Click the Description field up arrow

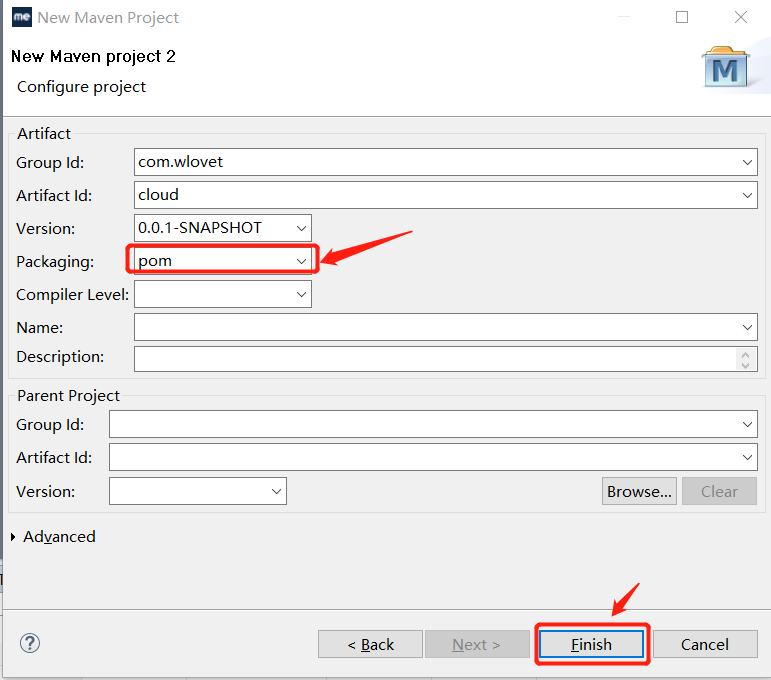click(745, 355)
